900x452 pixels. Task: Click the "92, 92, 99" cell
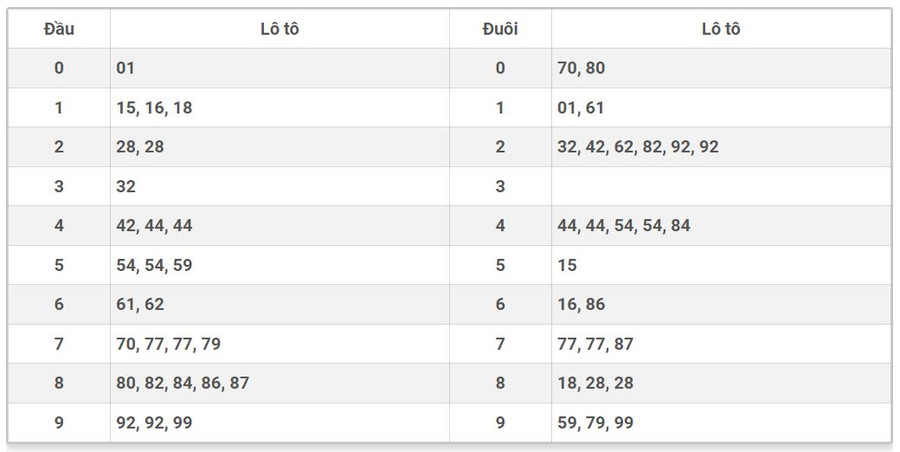pyautogui.click(x=154, y=423)
